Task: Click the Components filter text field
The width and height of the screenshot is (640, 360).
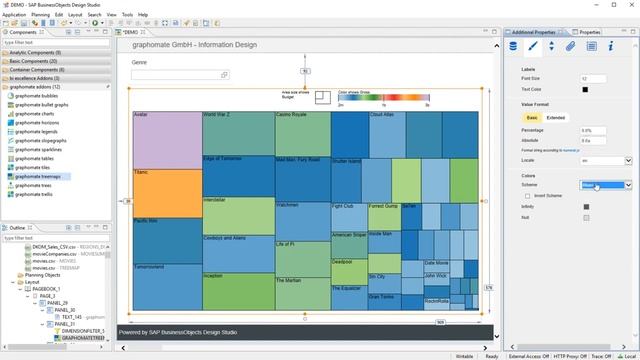Action: pos(56,42)
